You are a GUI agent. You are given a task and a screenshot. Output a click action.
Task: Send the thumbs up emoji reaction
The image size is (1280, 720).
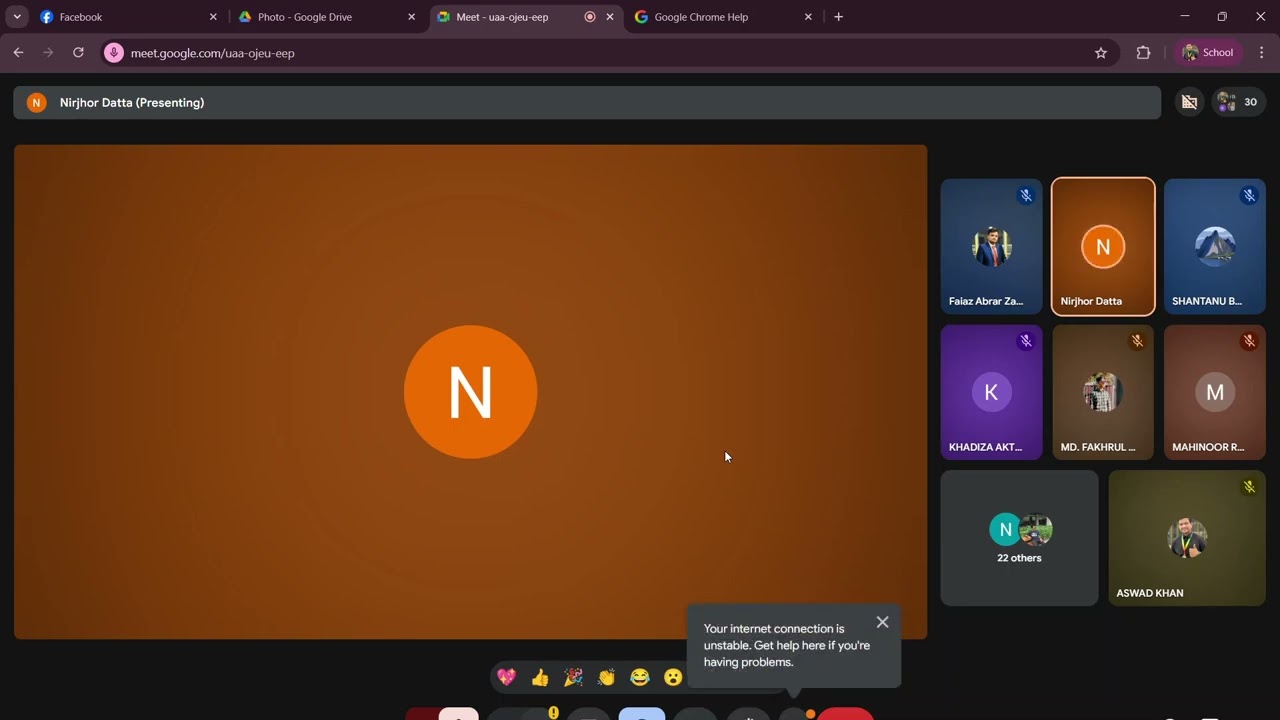[540, 678]
